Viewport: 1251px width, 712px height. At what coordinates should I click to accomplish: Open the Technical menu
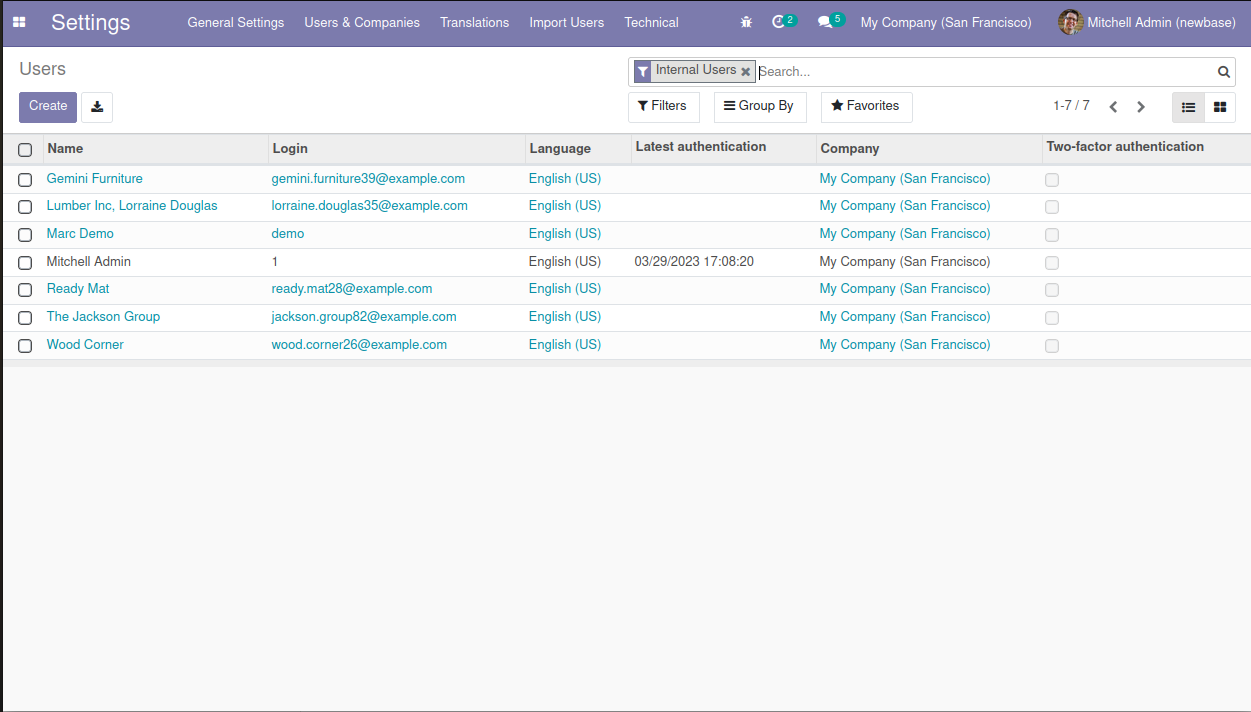click(651, 22)
